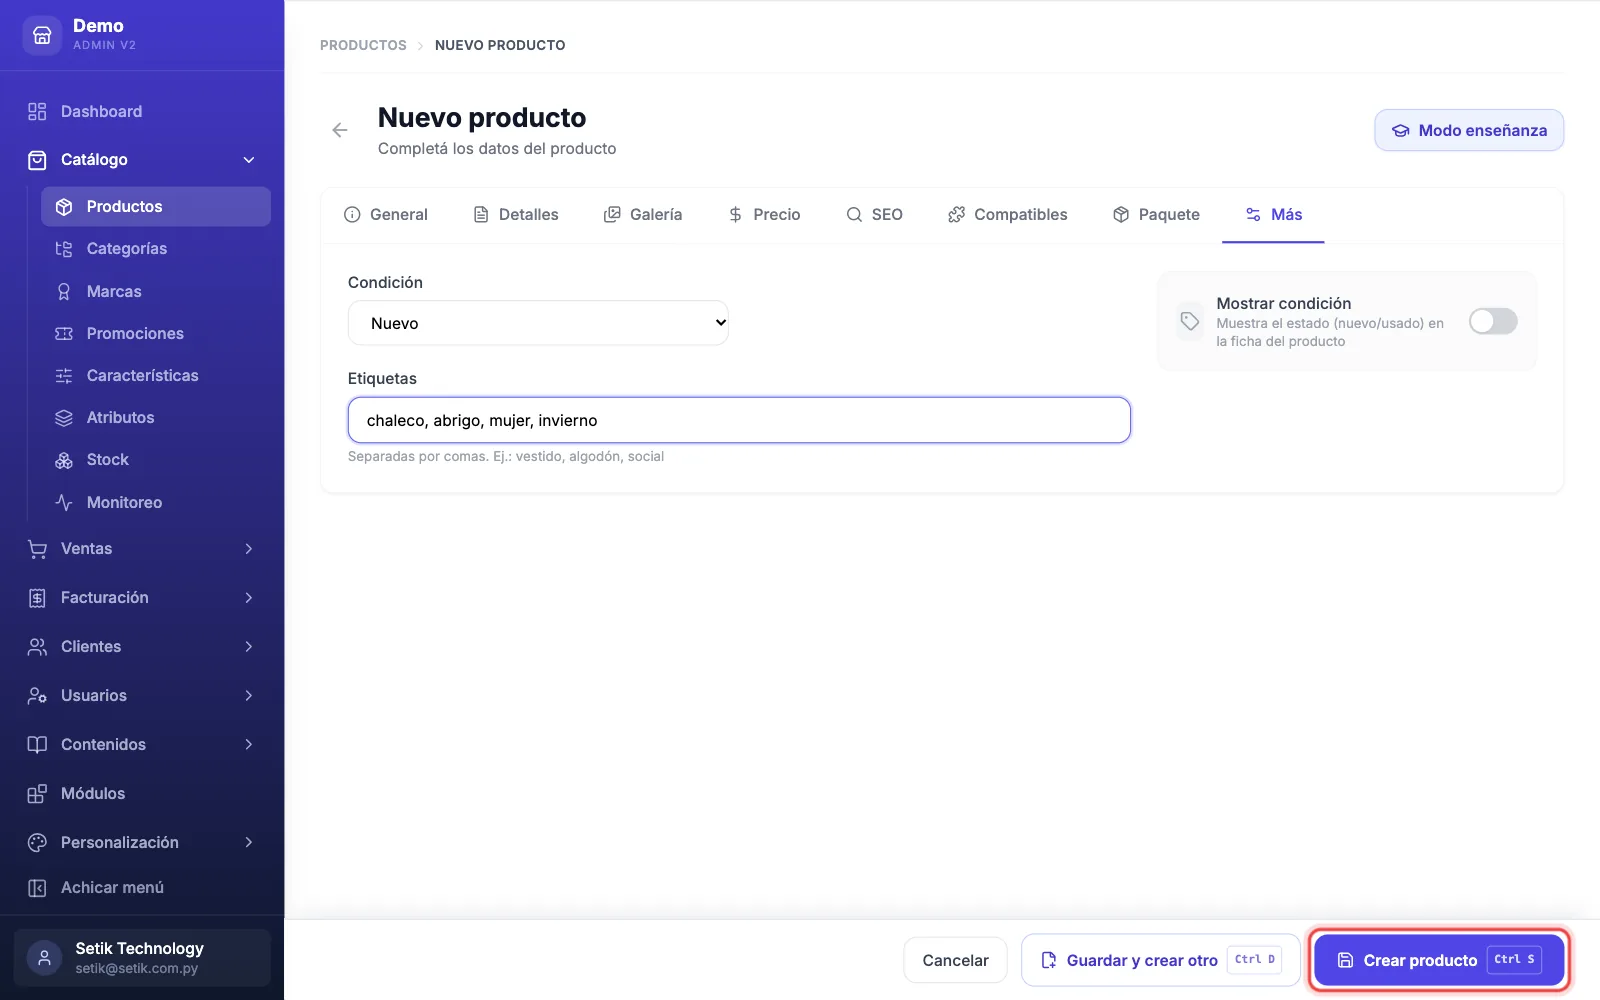Switch to the Galería tab
The image size is (1600, 1000).
coord(643,215)
